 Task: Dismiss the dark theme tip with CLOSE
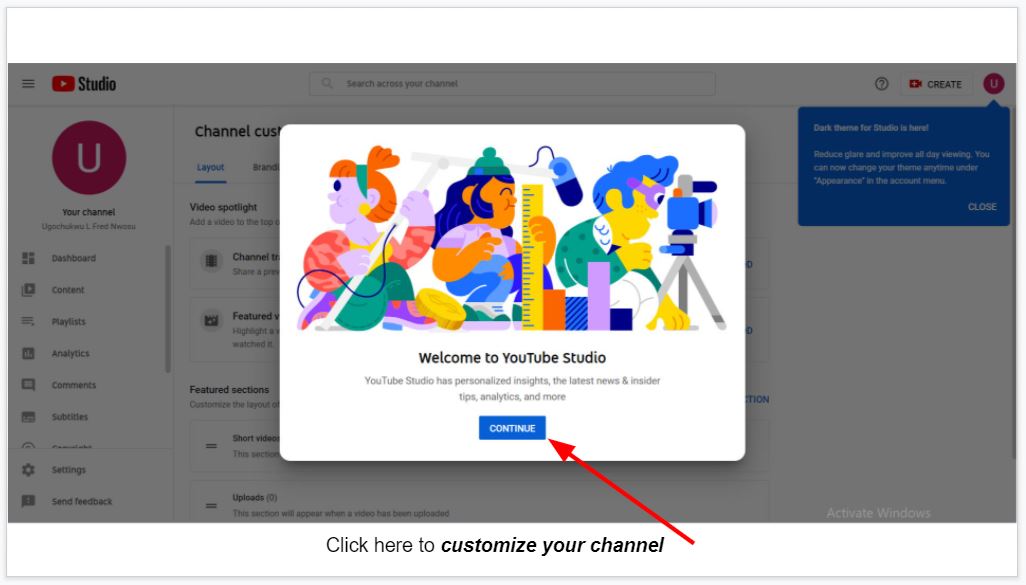click(x=982, y=207)
